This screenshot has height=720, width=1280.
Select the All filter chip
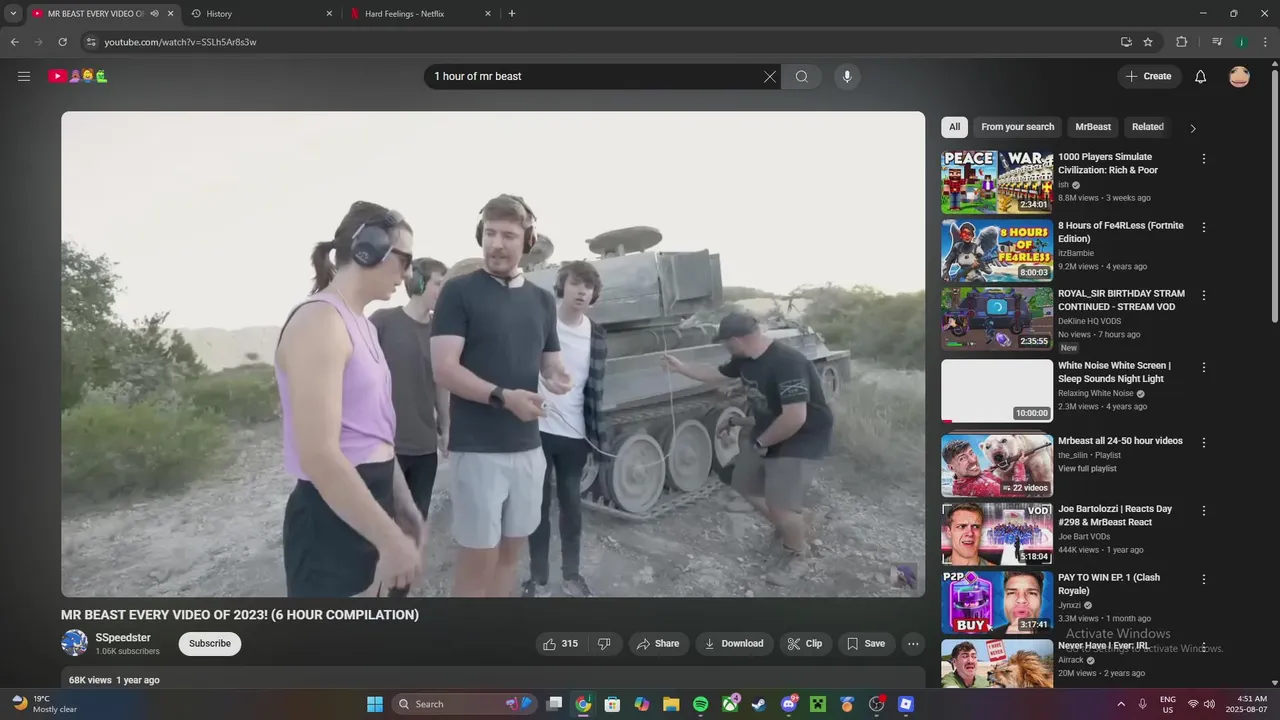[954, 127]
